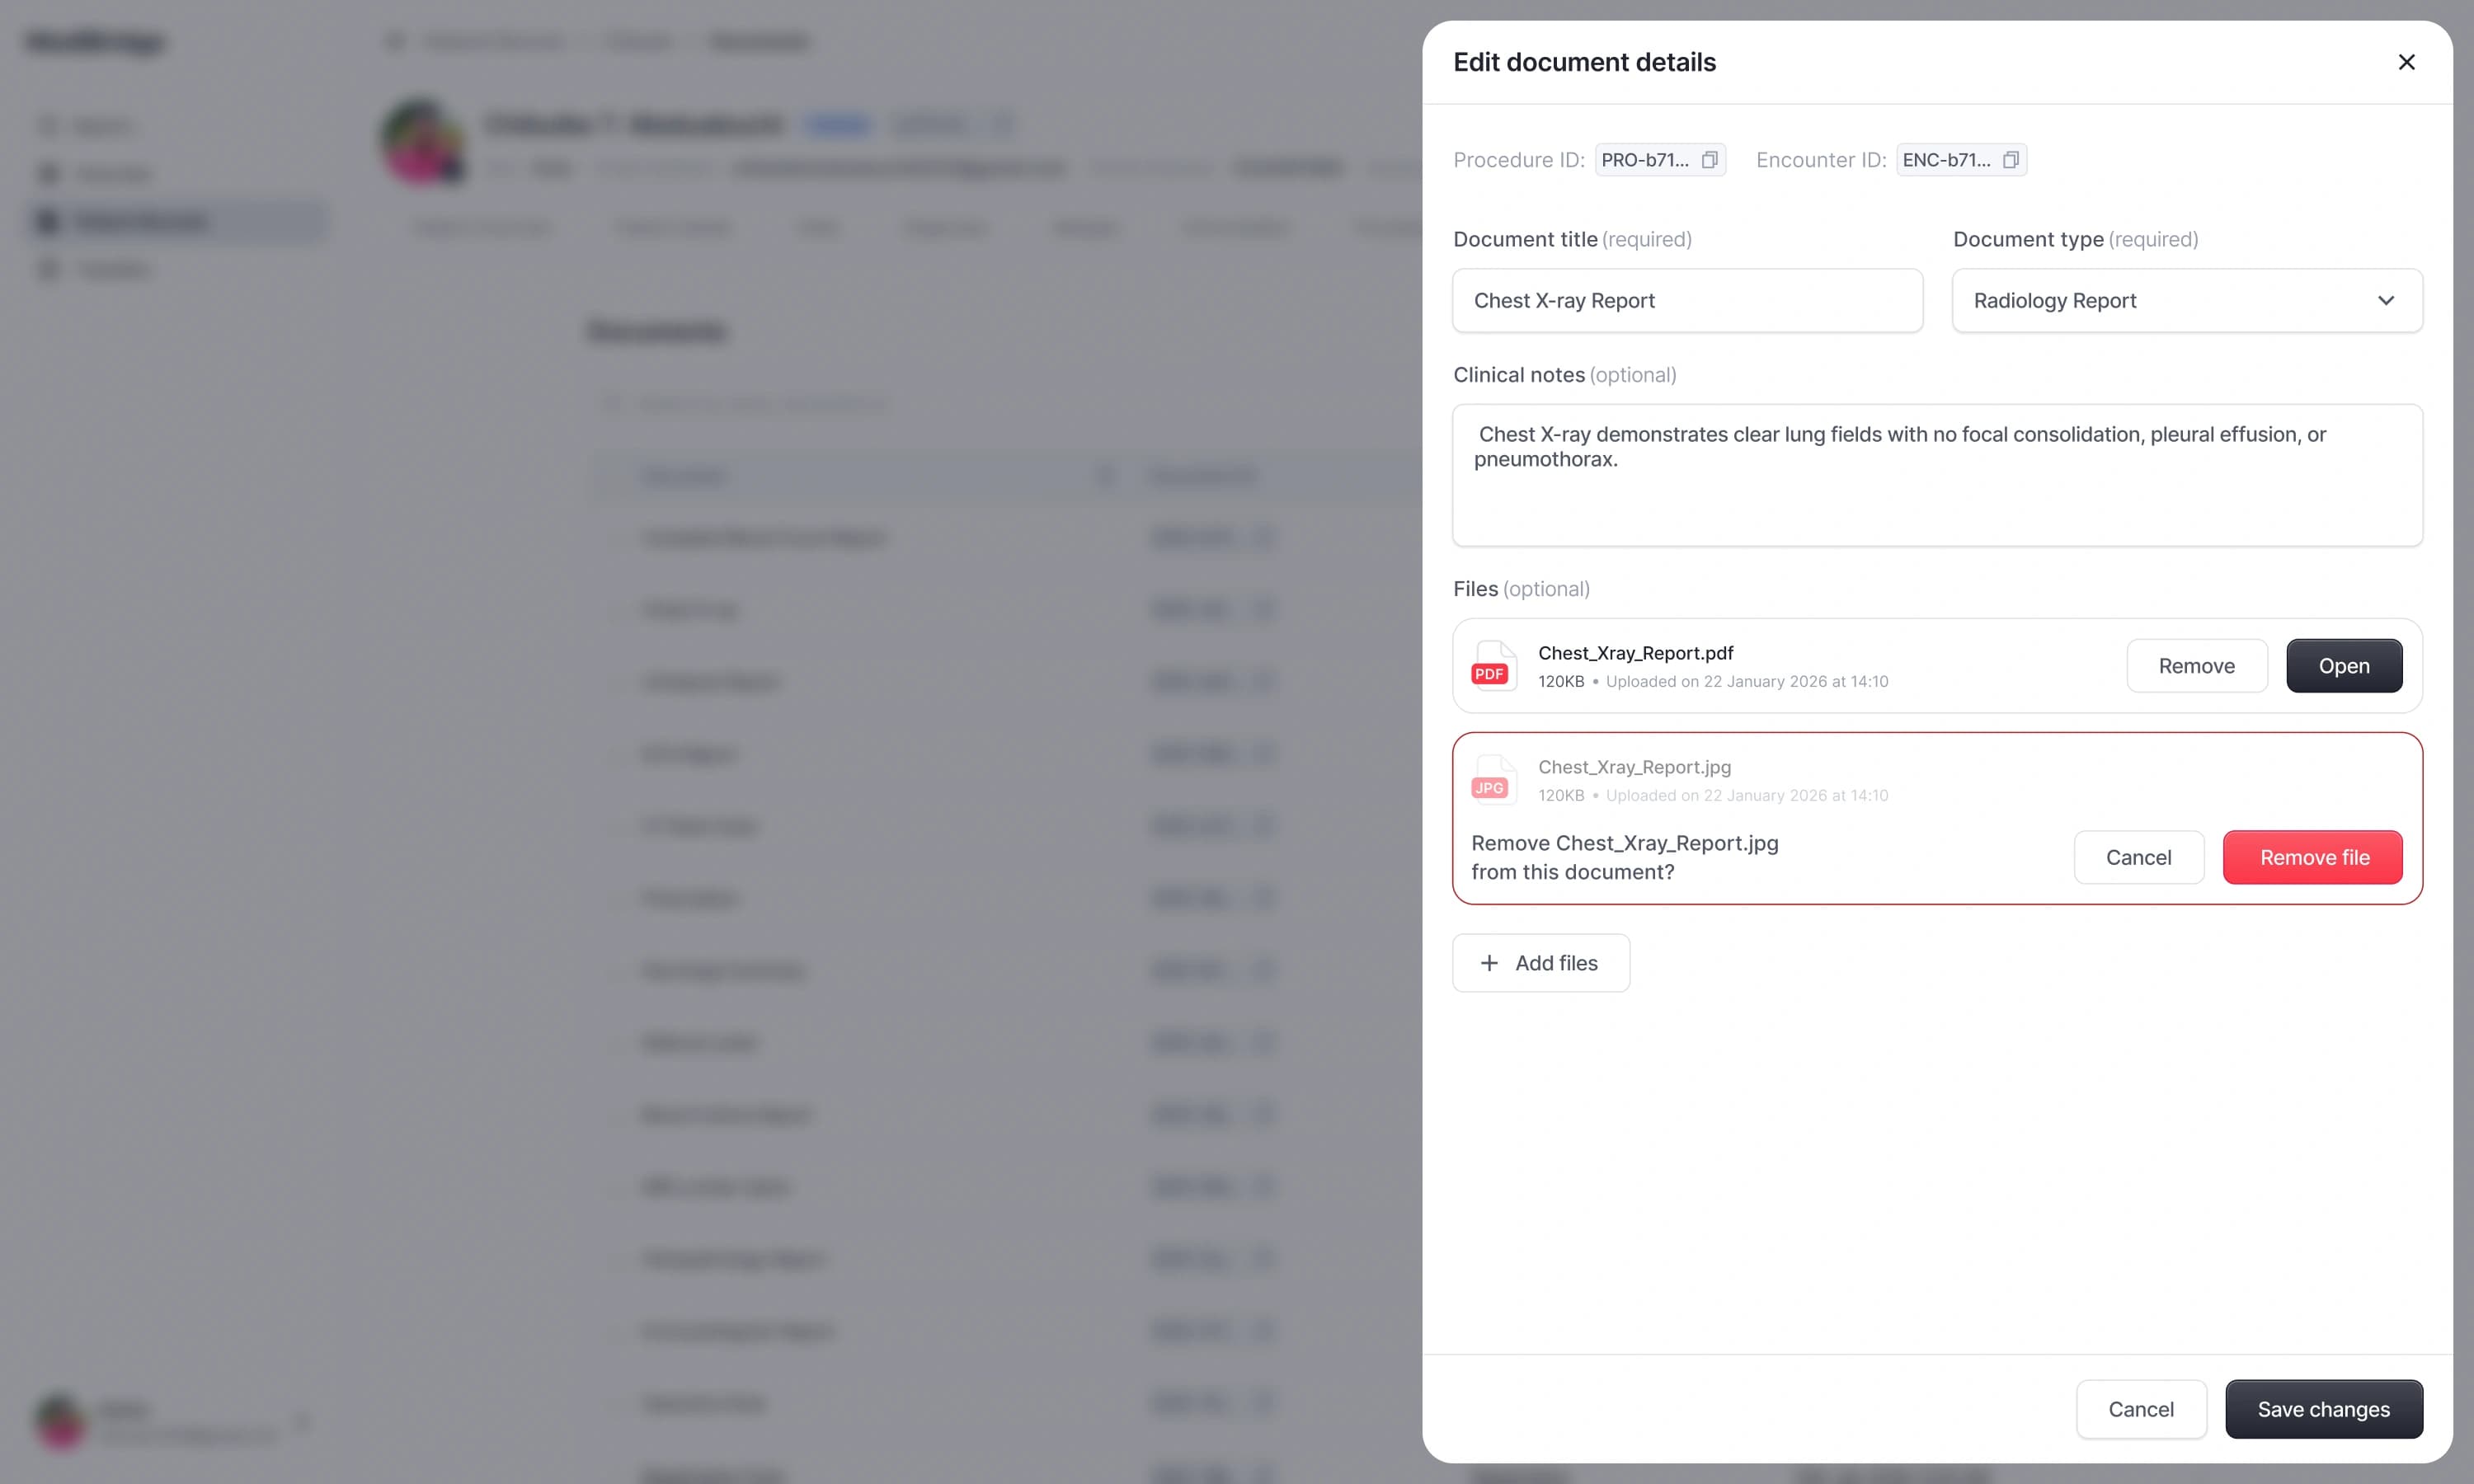This screenshot has width=2474, height=1484.
Task: Cancel editing in the panel footer
Action: (2141, 1409)
